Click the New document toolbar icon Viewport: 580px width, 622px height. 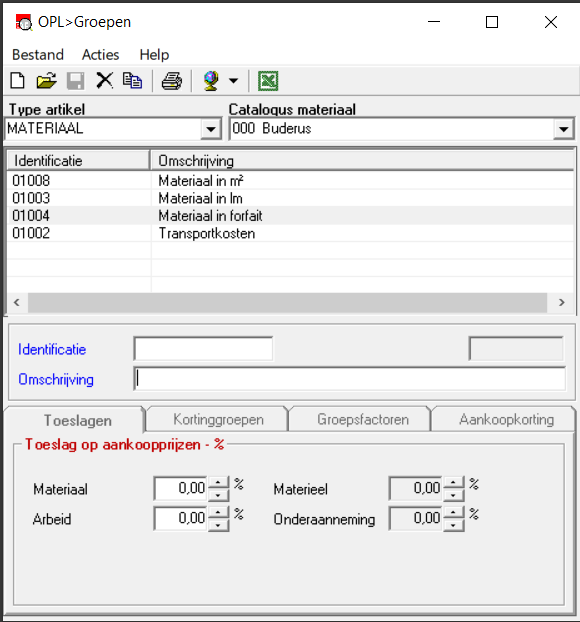[17, 81]
